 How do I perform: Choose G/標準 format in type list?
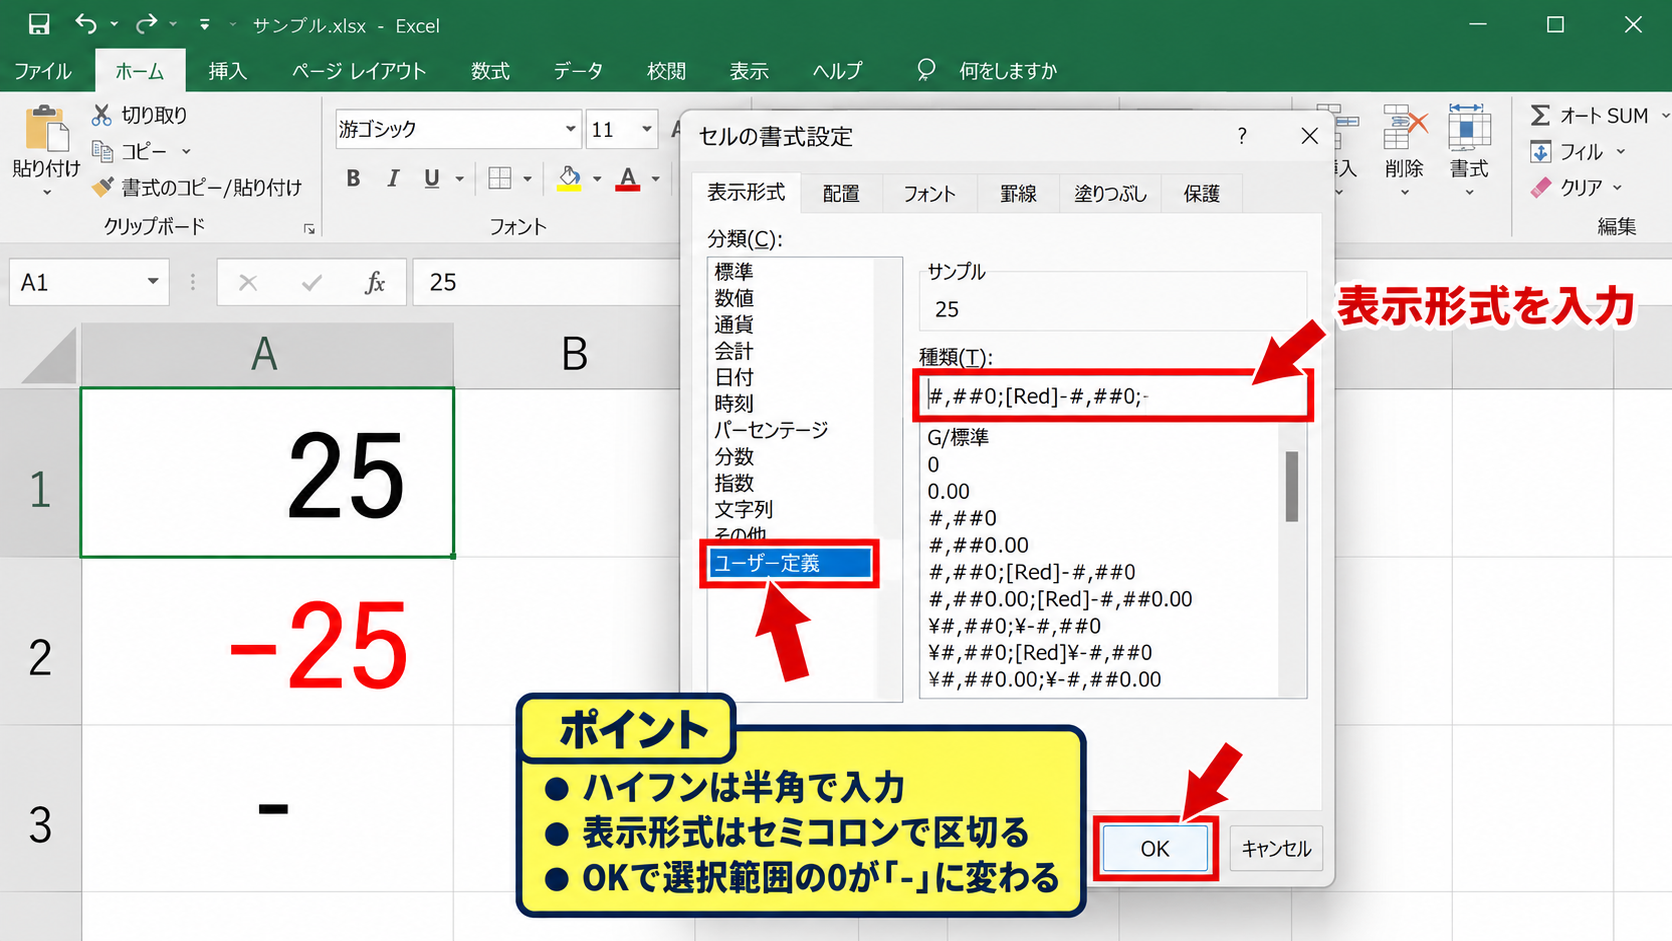[x=958, y=437]
